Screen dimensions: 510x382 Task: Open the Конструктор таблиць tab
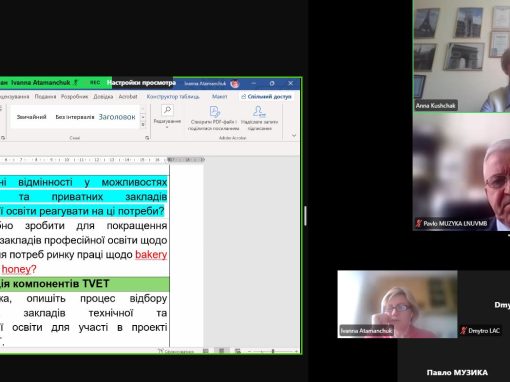tap(173, 97)
